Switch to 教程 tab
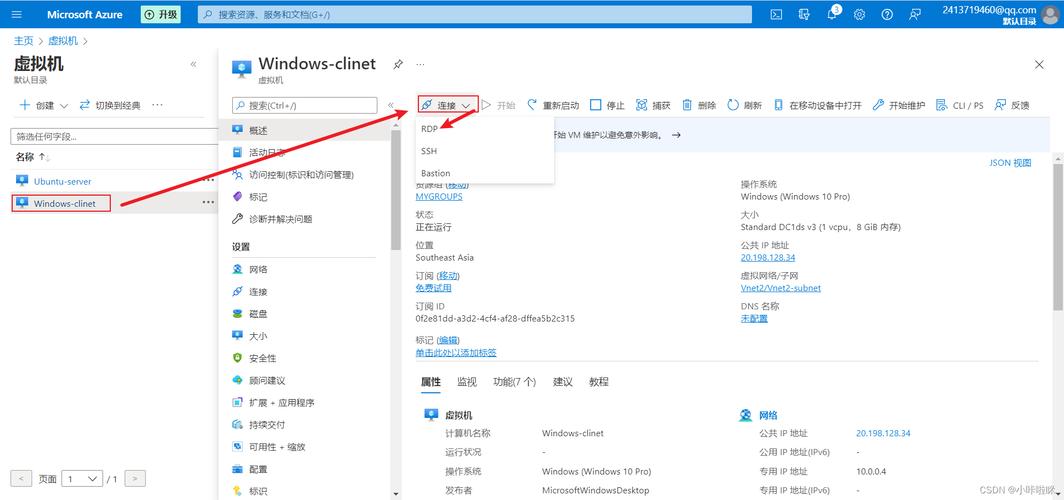1064x500 pixels. point(598,382)
